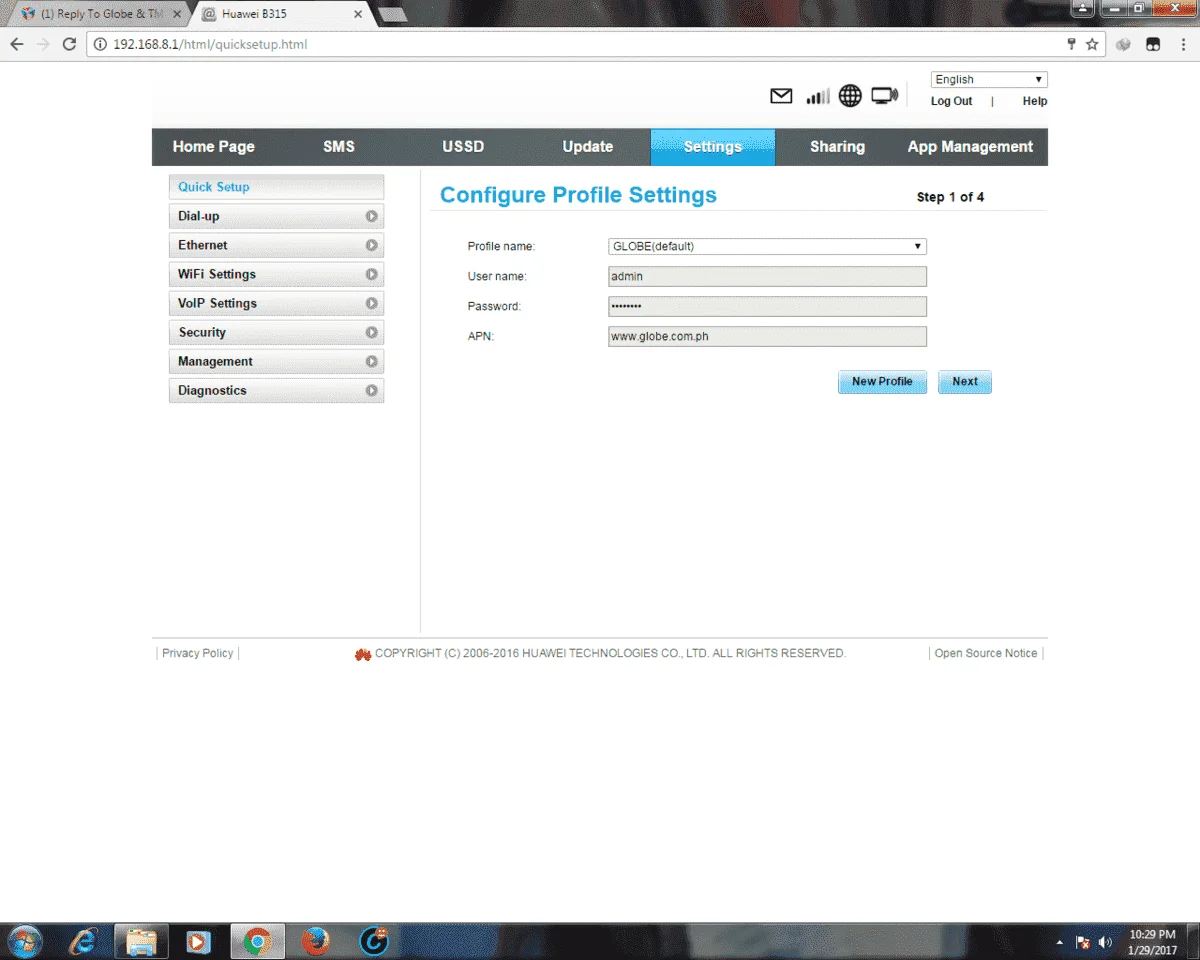
Task: Expand the Dial-up sidebar section
Action: tap(276, 216)
